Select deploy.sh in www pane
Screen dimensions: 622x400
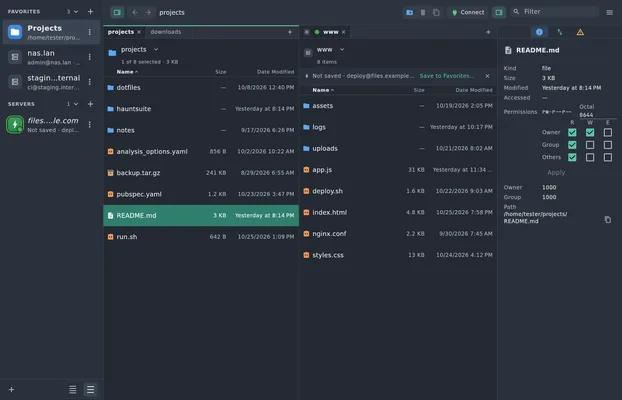click(x=398, y=191)
